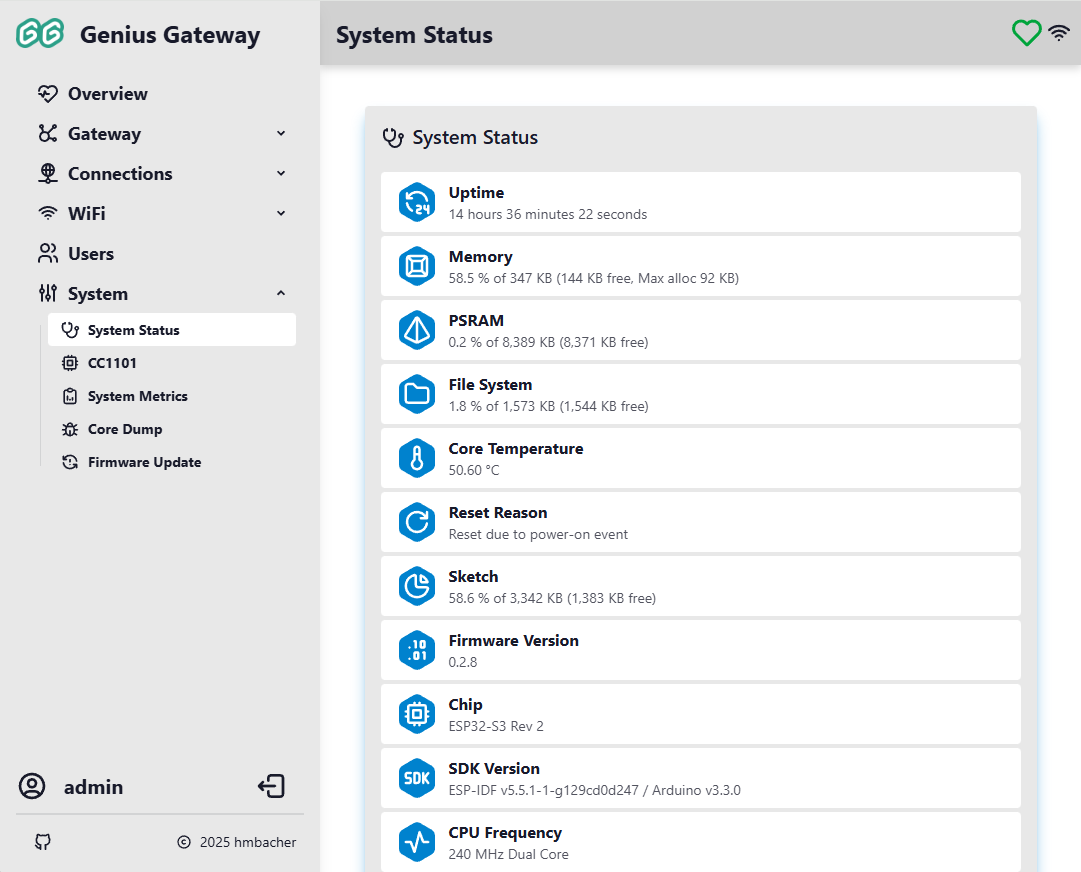Go to the Users page
The width and height of the screenshot is (1081, 872).
pos(90,254)
